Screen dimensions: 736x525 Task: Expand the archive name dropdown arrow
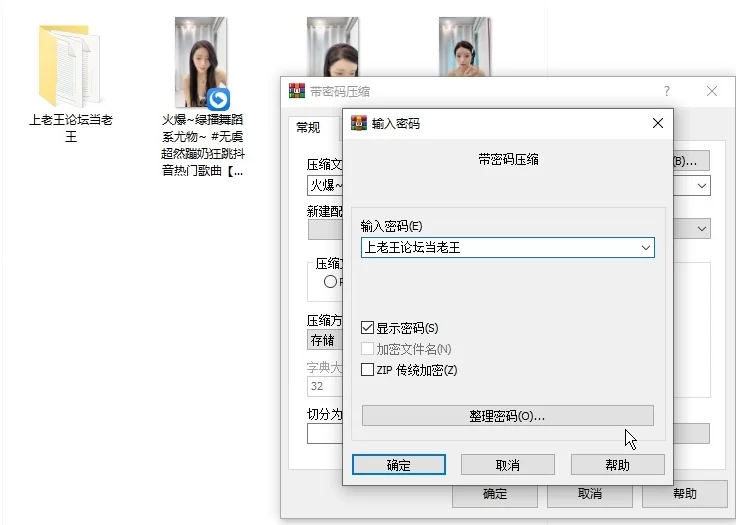click(x=702, y=185)
